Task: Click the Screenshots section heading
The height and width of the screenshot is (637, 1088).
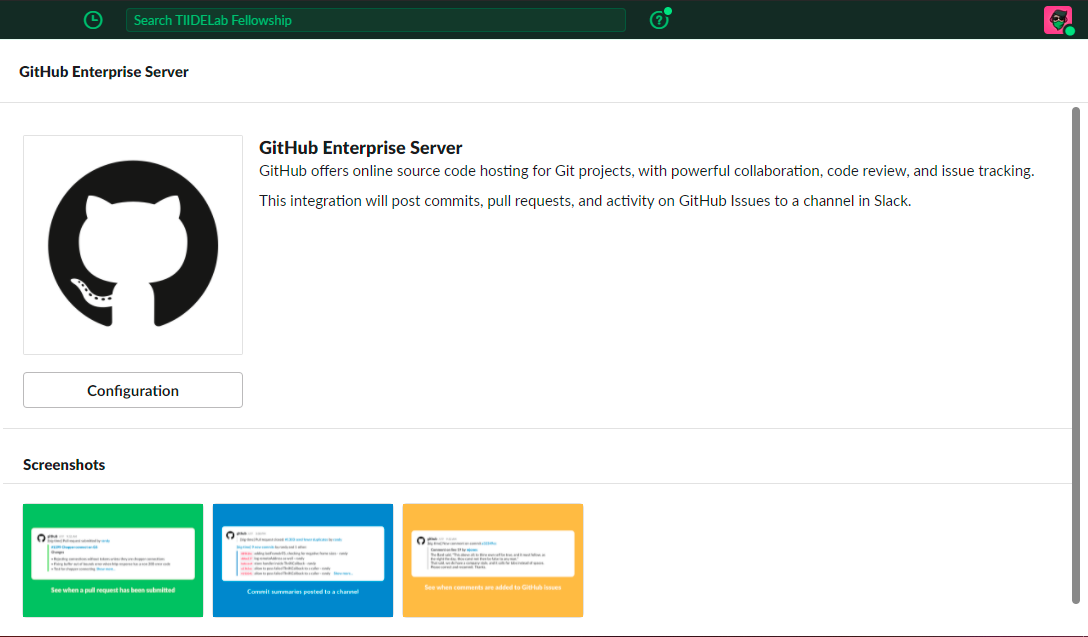Action: pos(64,464)
